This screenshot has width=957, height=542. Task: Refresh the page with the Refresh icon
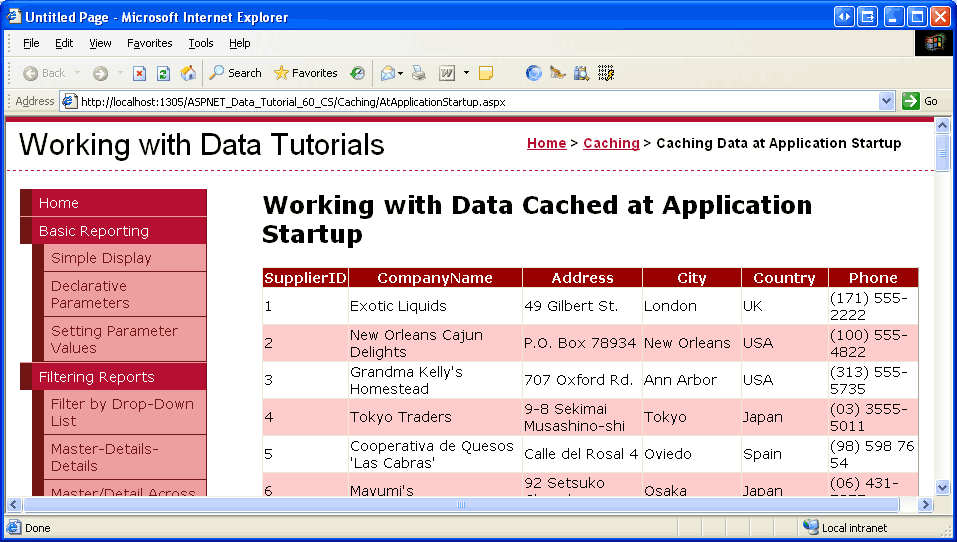coord(163,73)
